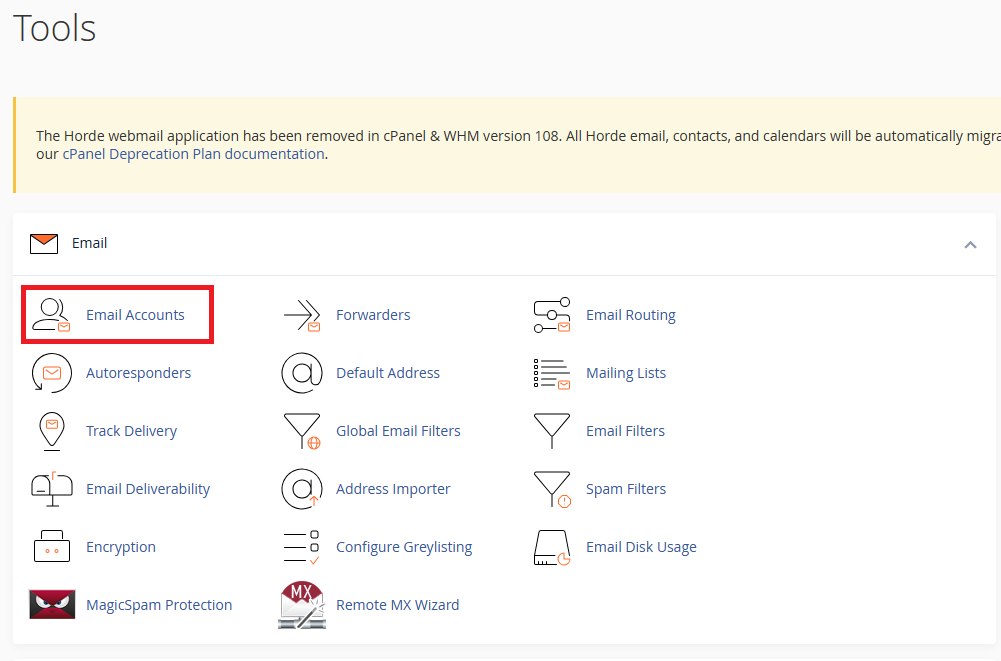This screenshot has width=1001, height=661.
Task: Click the Email section envelope icon
Action: click(44, 243)
